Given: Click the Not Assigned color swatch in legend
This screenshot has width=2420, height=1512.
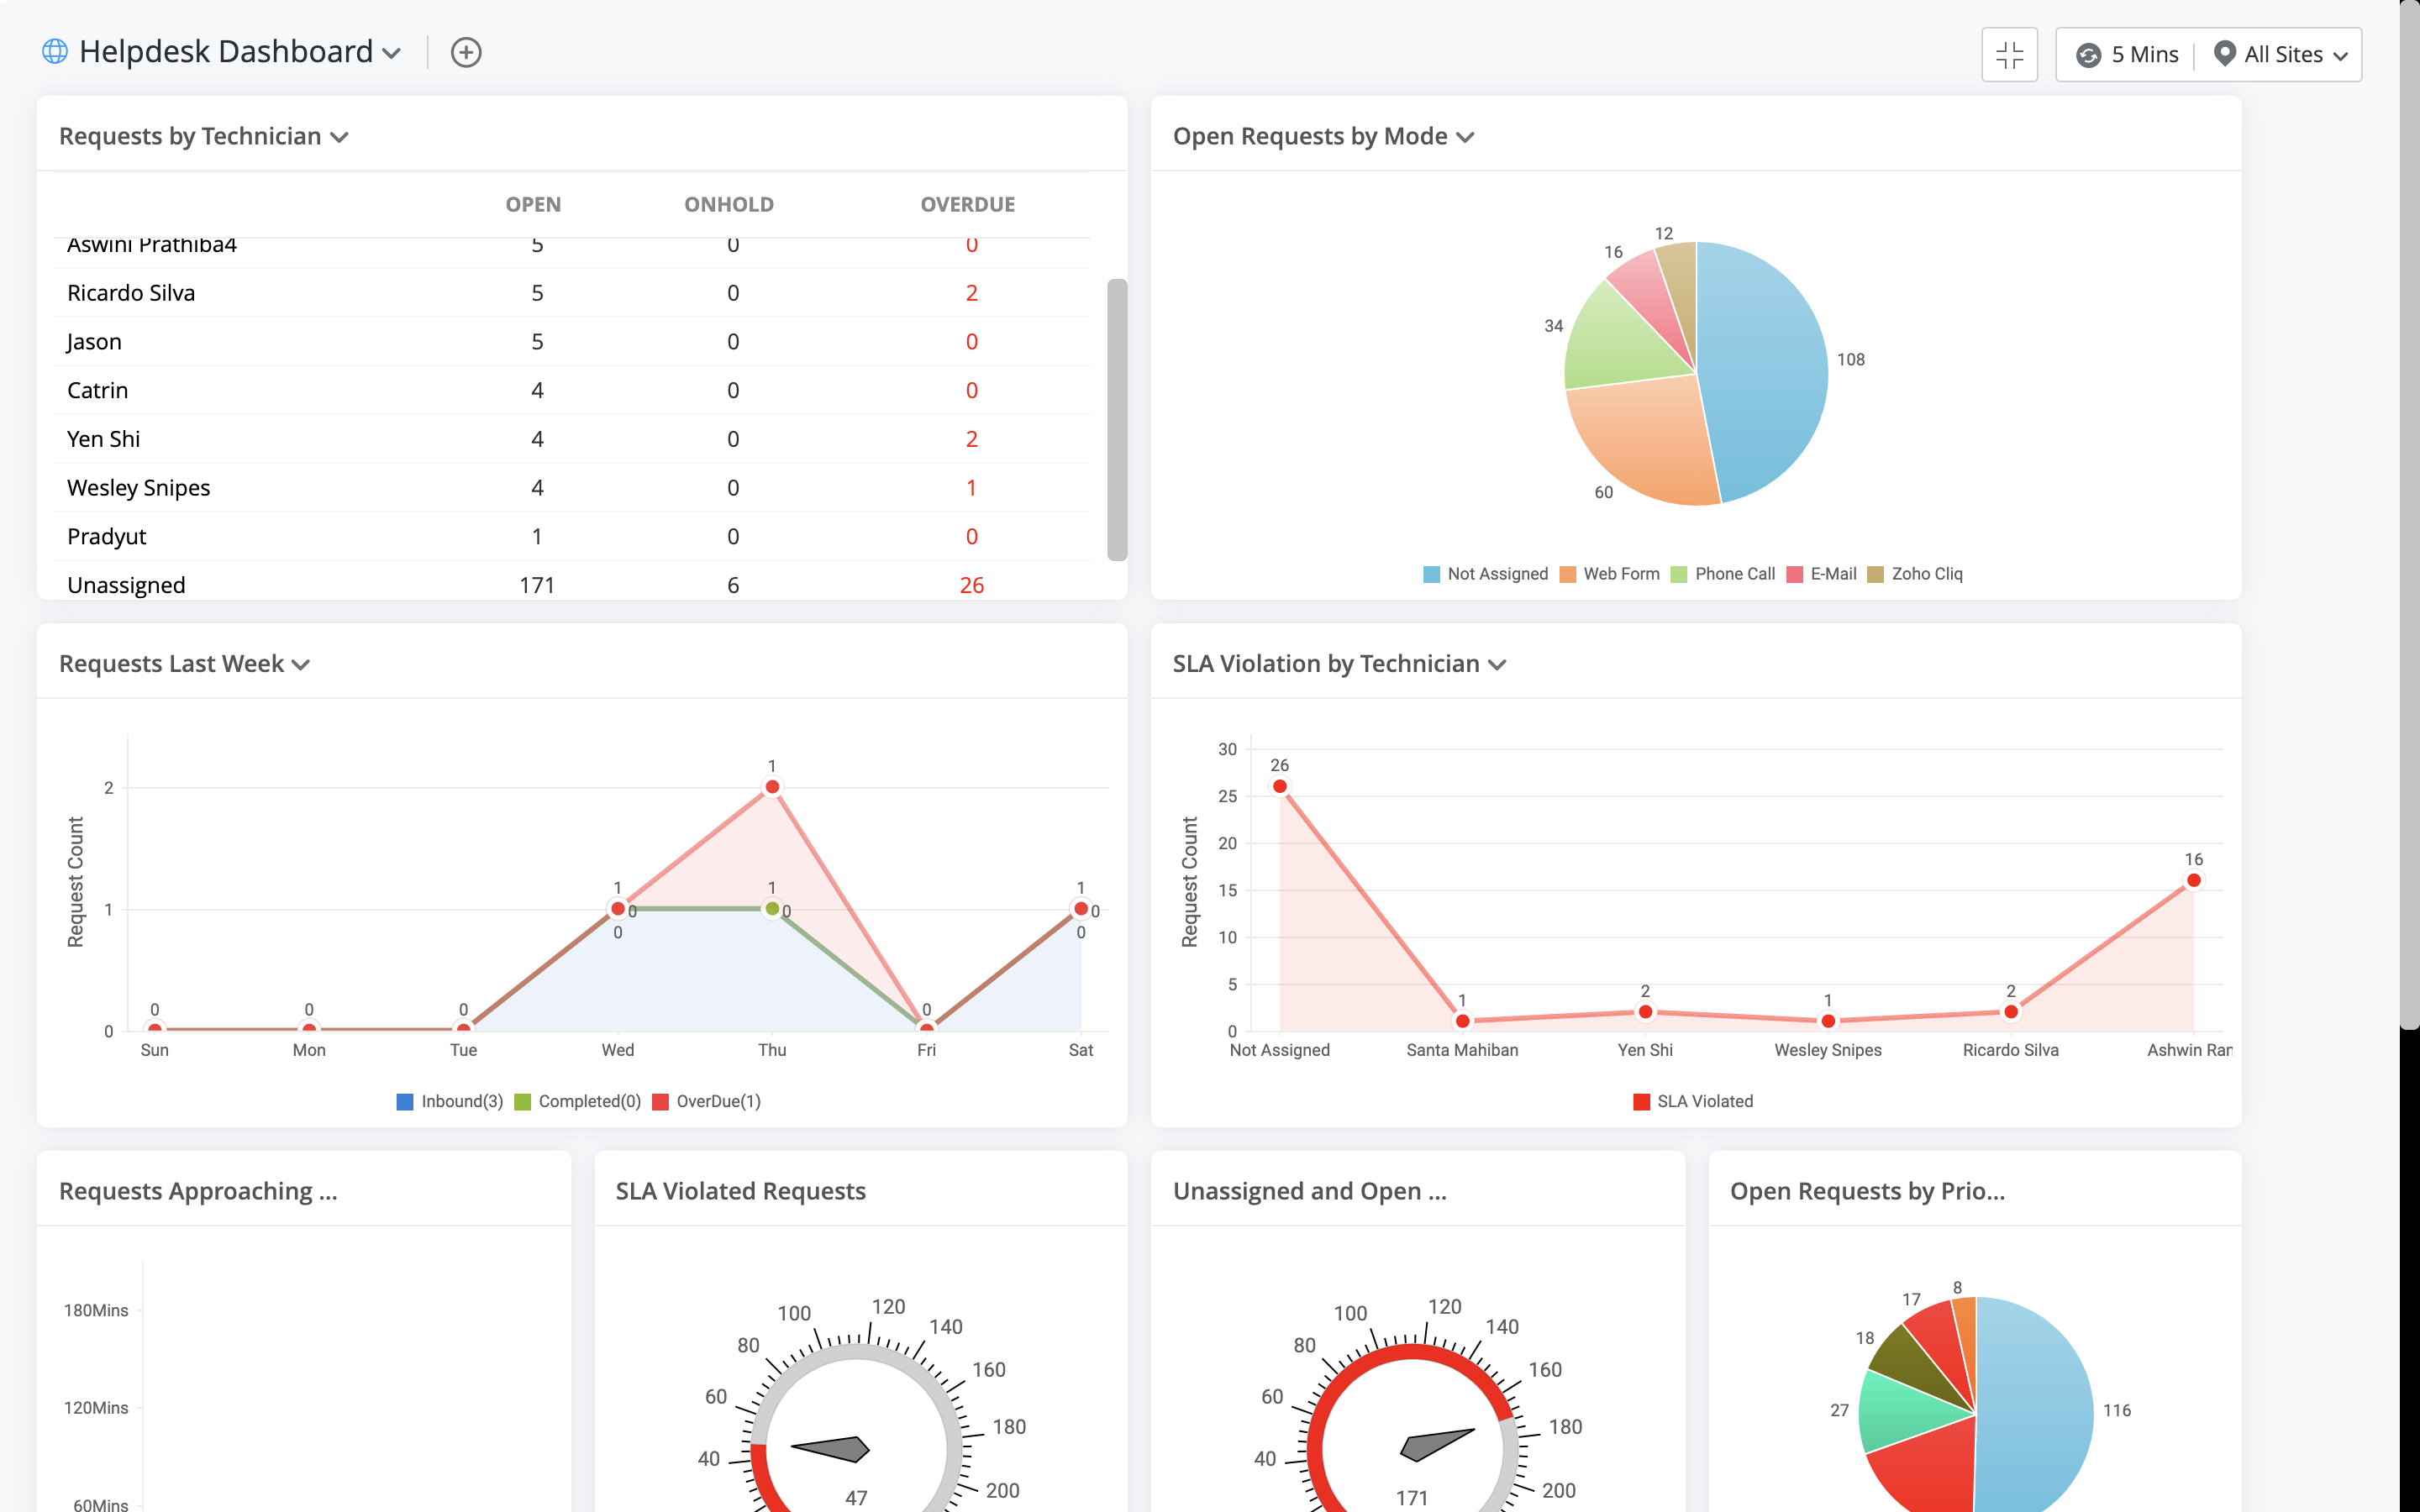Looking at the screenshot, I should point(1431,574).
